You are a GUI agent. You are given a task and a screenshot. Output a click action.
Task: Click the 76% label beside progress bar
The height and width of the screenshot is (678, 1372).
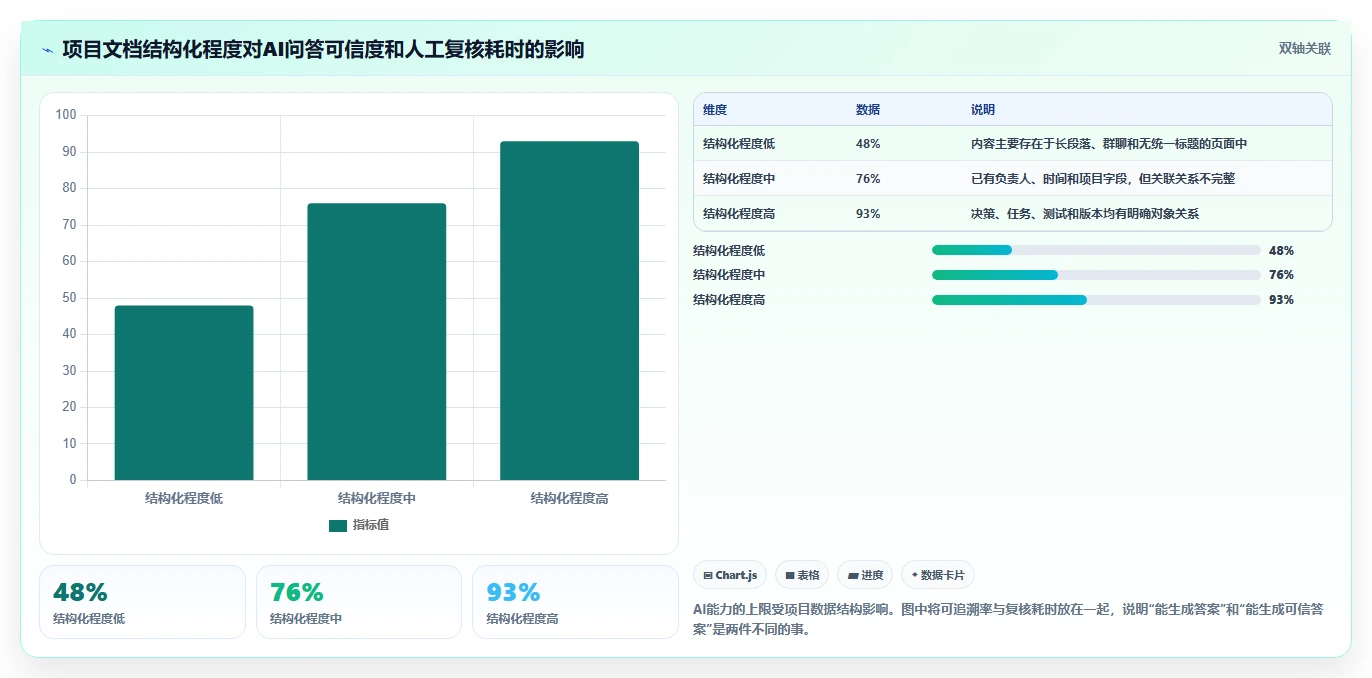(1281, 275)
